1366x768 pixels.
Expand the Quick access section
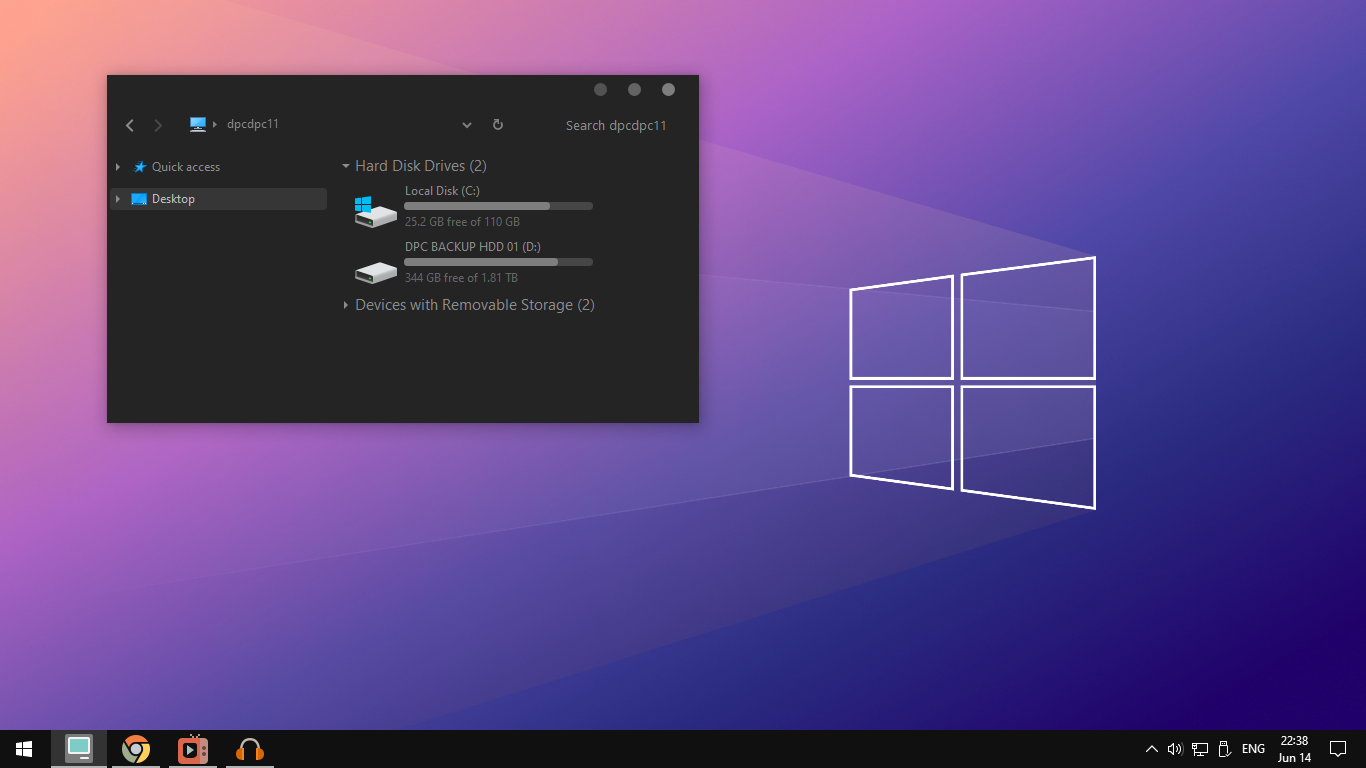tap(117, 167)
